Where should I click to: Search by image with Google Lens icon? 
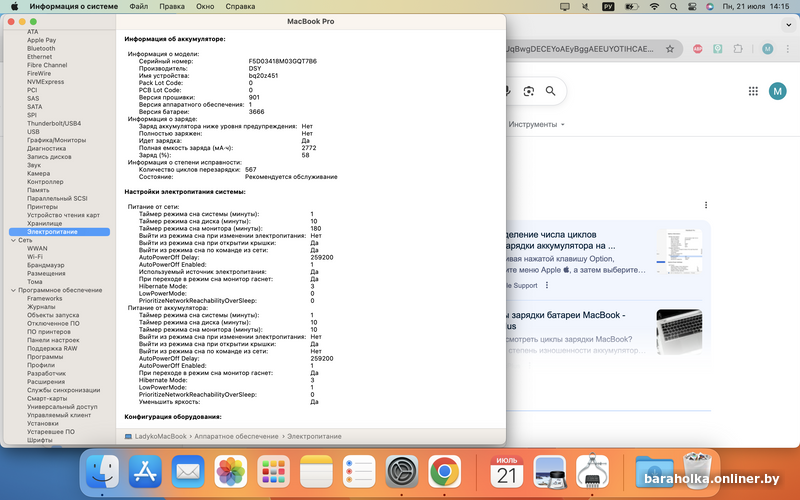tap(529, 91)
